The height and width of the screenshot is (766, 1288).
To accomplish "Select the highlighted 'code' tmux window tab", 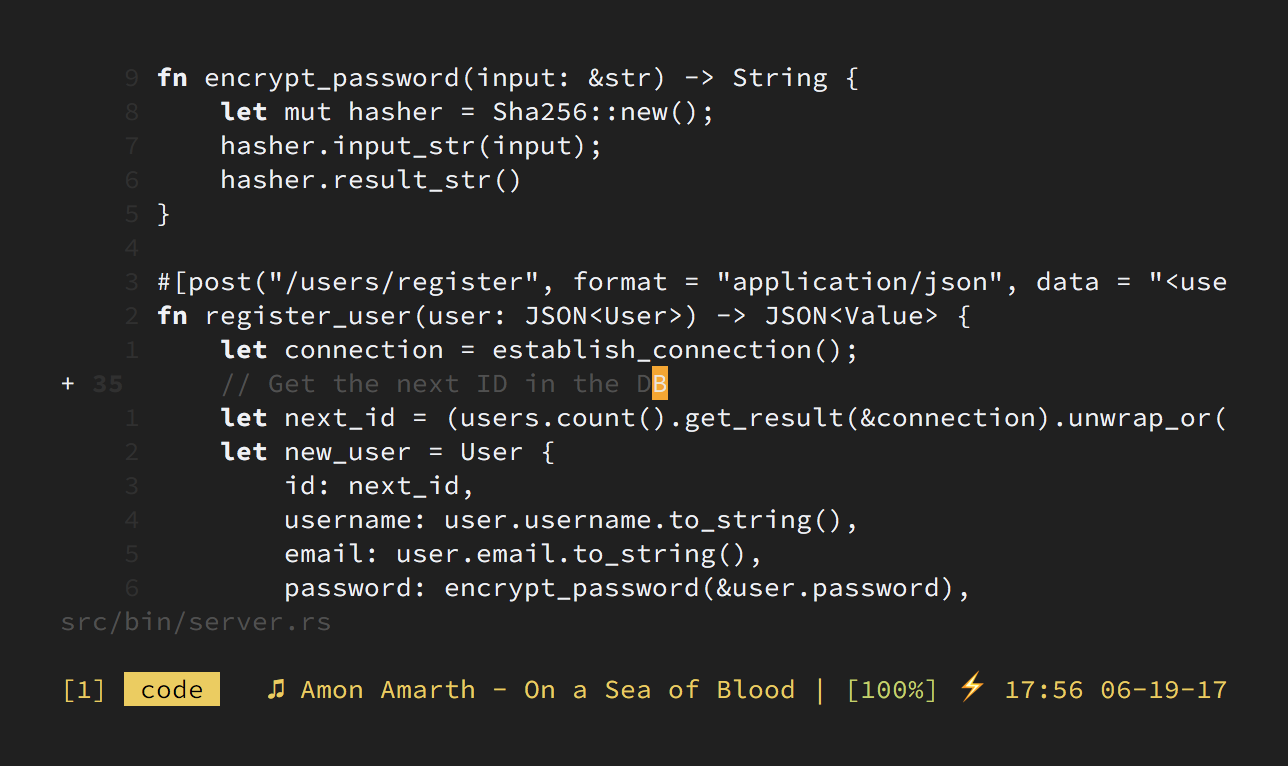I will coord(172,689).
